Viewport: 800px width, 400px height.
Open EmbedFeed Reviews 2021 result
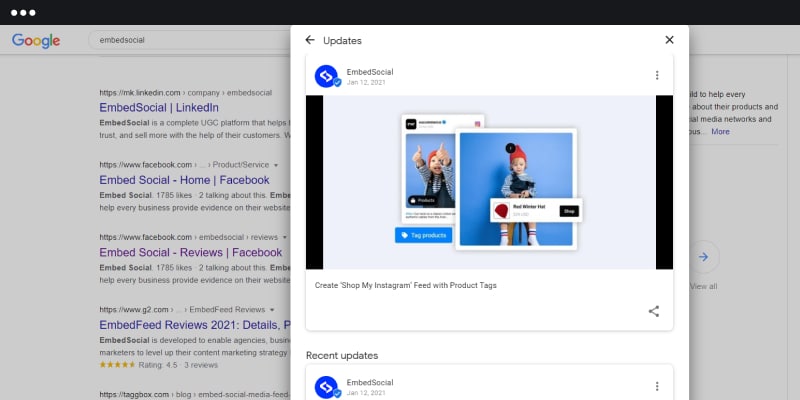coord(195,325)
